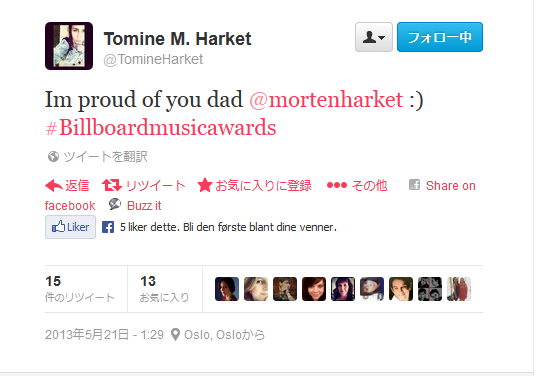Open Tomine M. Harket's profile avatar
Viewport: 550px width, 376px height.
point(69,46)
